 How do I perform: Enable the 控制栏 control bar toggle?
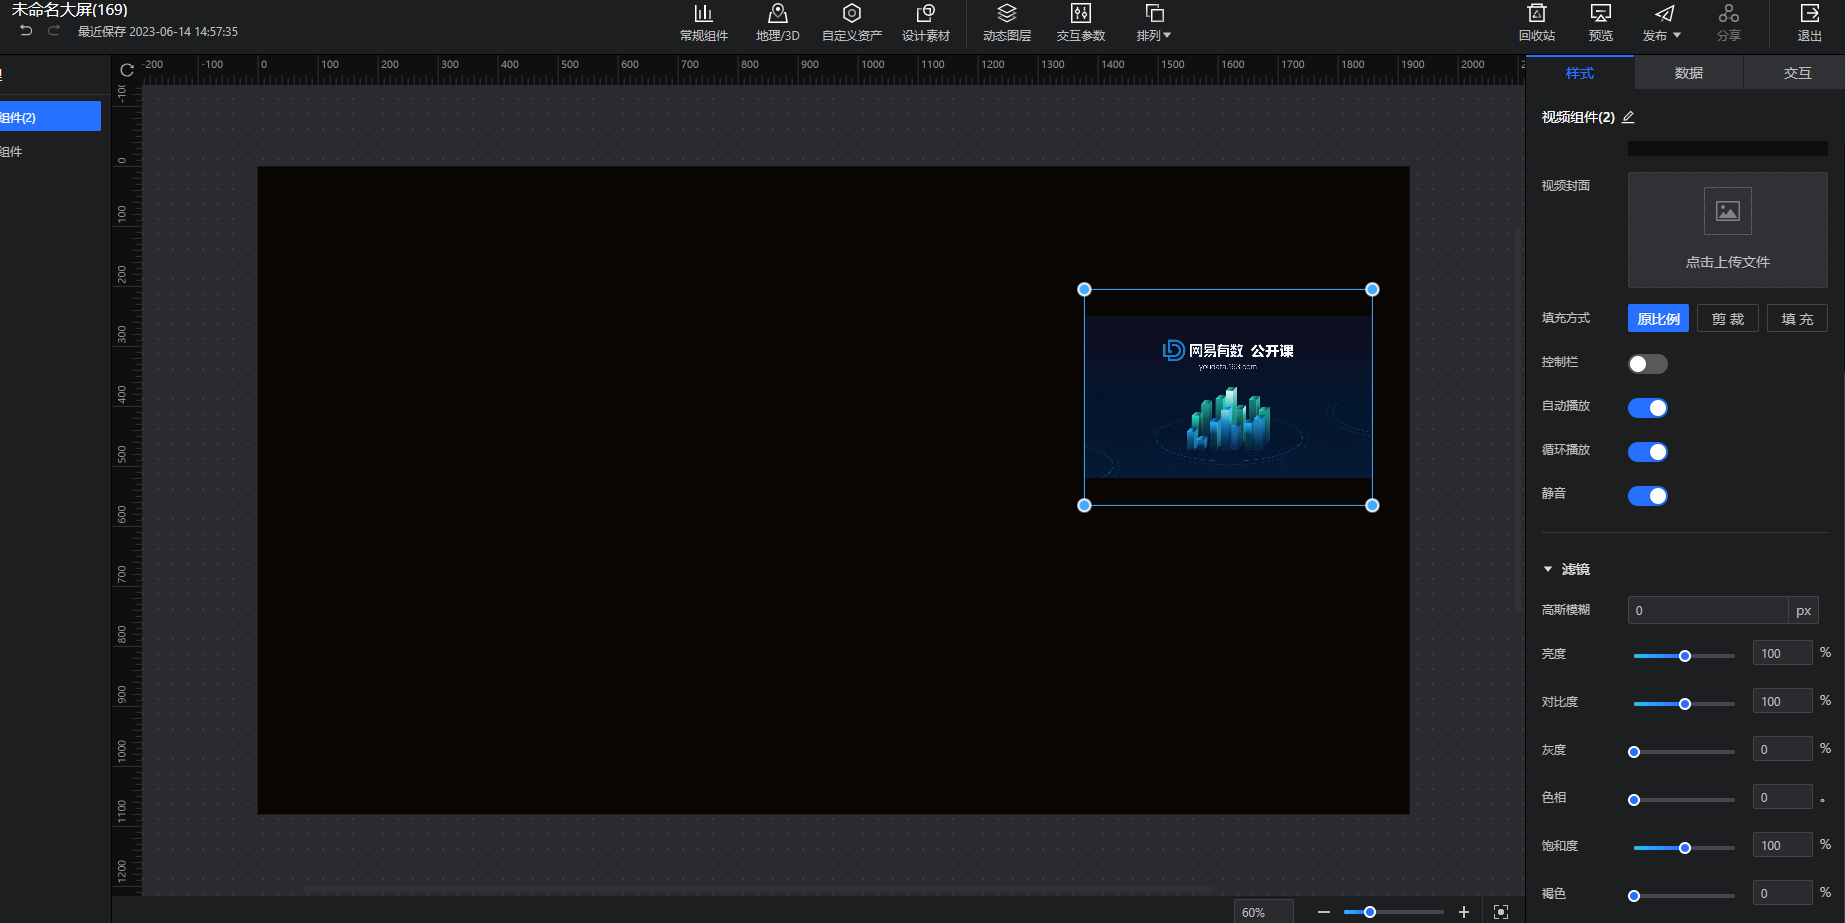coord(1647,364)
